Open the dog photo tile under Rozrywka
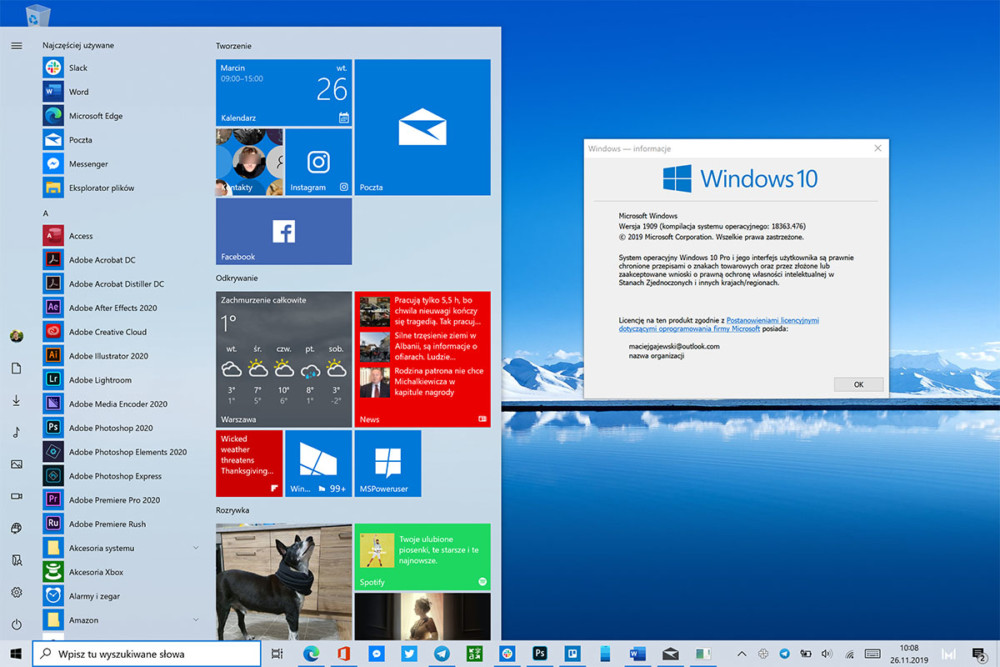Screen dimensions: 1000x667 pyautogui.click(x=284, y=582)
